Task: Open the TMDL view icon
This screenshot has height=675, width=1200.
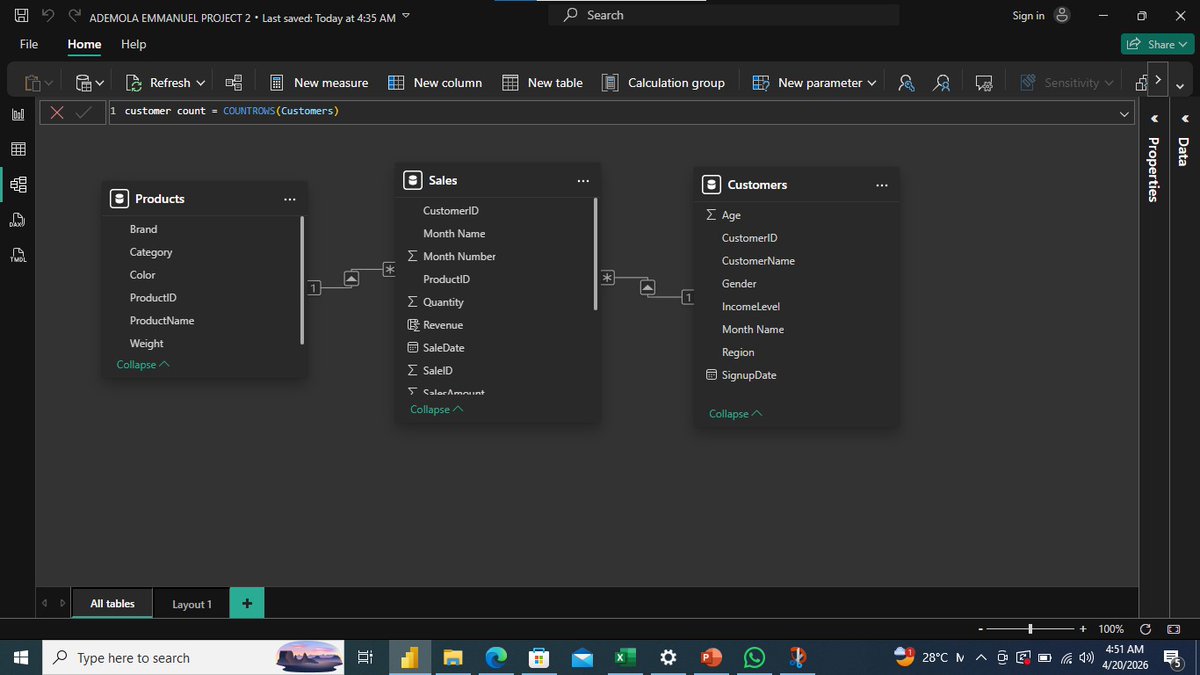Action: coord(17,255)
